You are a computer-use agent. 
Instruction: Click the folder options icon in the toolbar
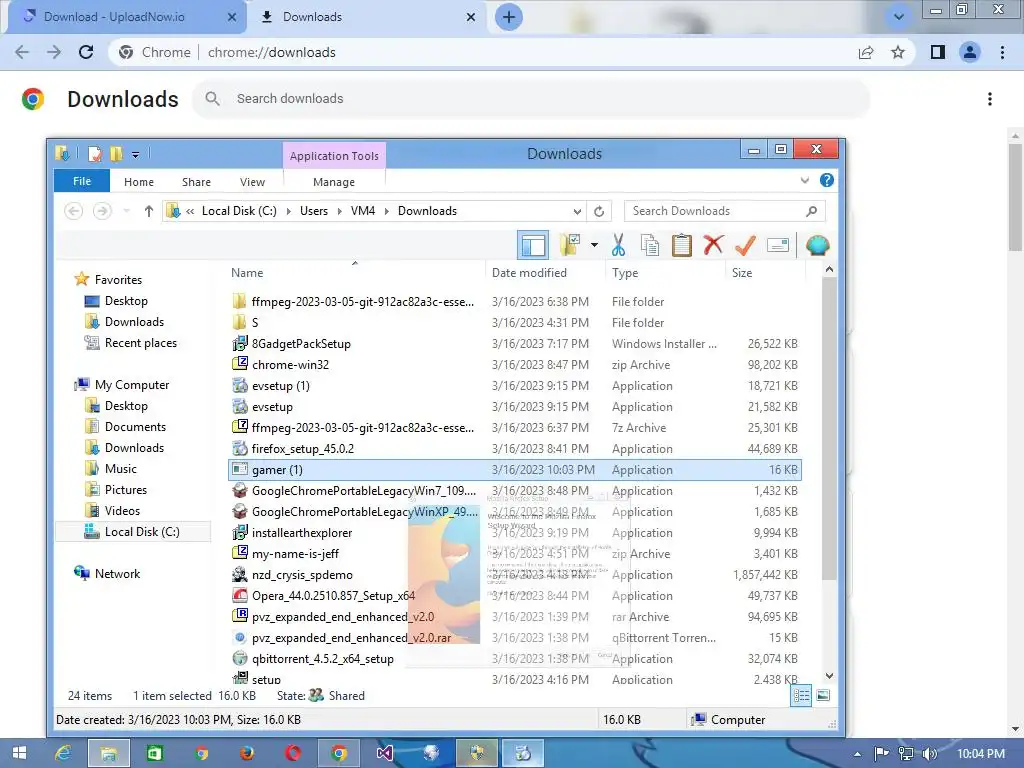tap(570, 245)
